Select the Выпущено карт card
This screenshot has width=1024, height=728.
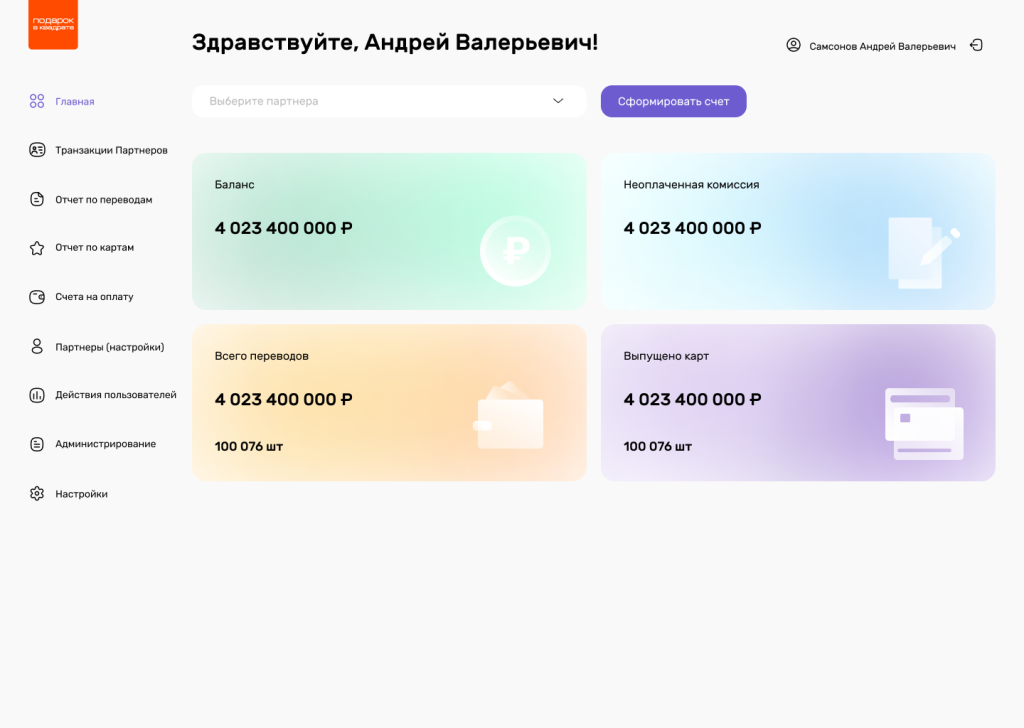[x=797, y=402]
